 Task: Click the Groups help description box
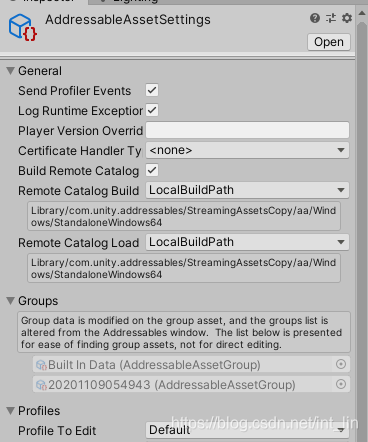[184, 332]
